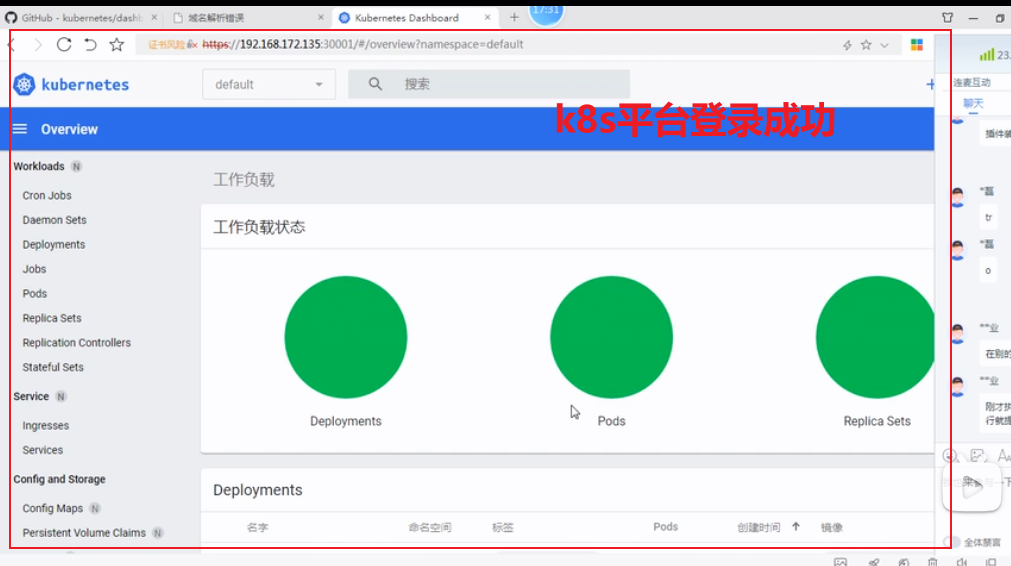The width and height of the screenshot is (1011, 566).
Task: Click the Kubernetes logo icon
Action: tap(24, 84)
